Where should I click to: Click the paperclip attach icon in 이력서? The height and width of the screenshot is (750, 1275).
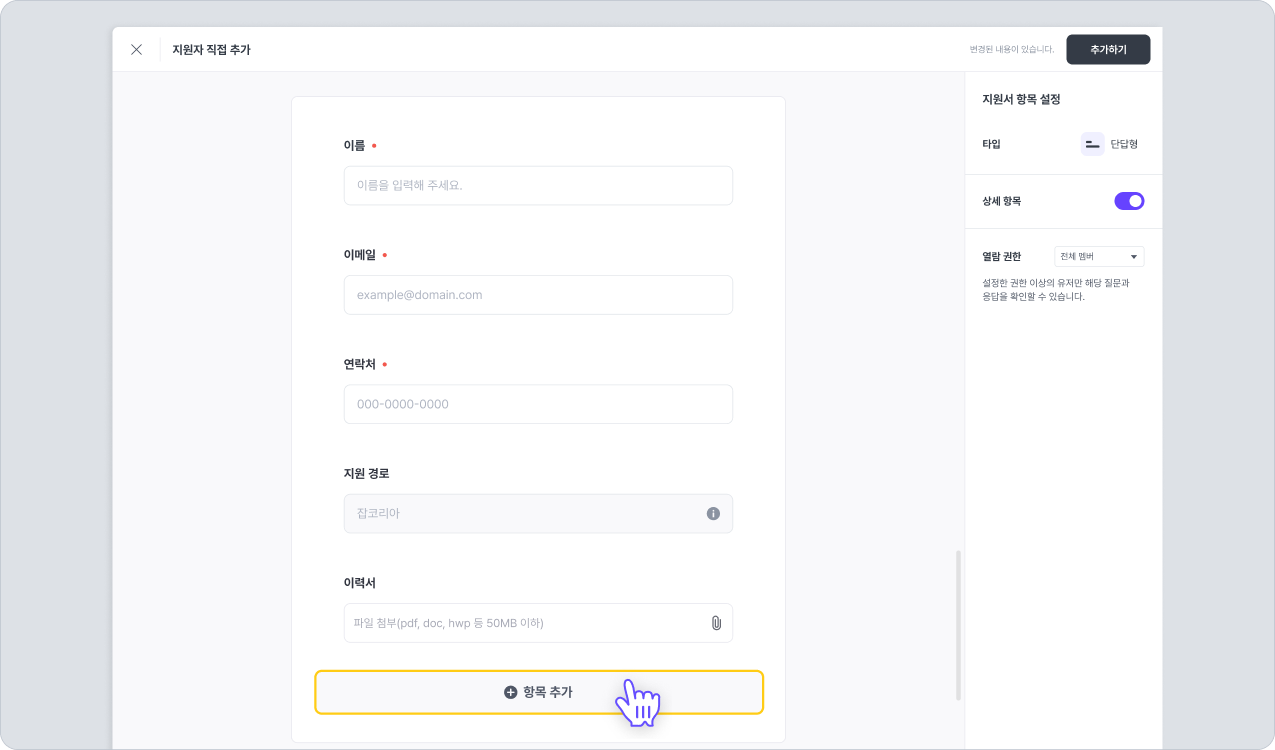click(716, 623)
